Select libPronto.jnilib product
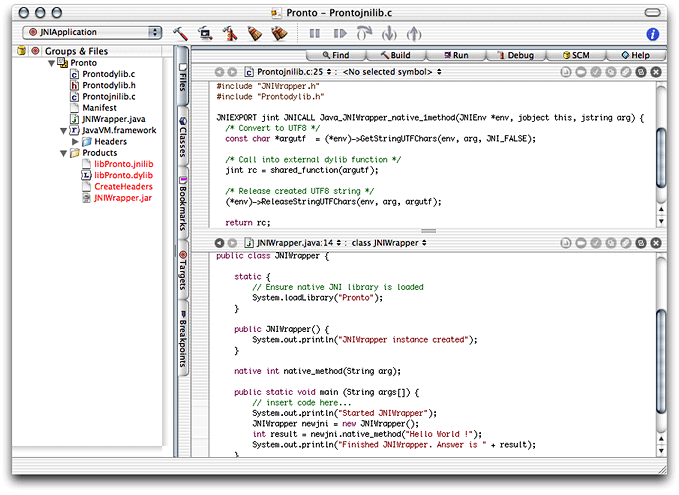Image resolution: width=679 pixels, height=495 pixels. click(x=118, y=164)
